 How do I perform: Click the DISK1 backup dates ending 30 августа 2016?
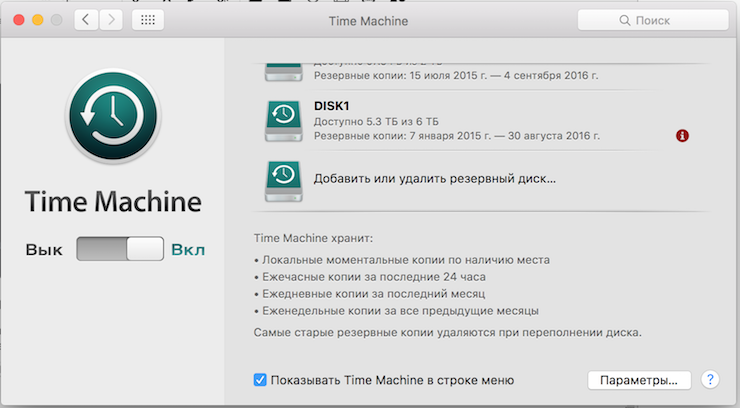pyautogui.click(x=457, y=136)
